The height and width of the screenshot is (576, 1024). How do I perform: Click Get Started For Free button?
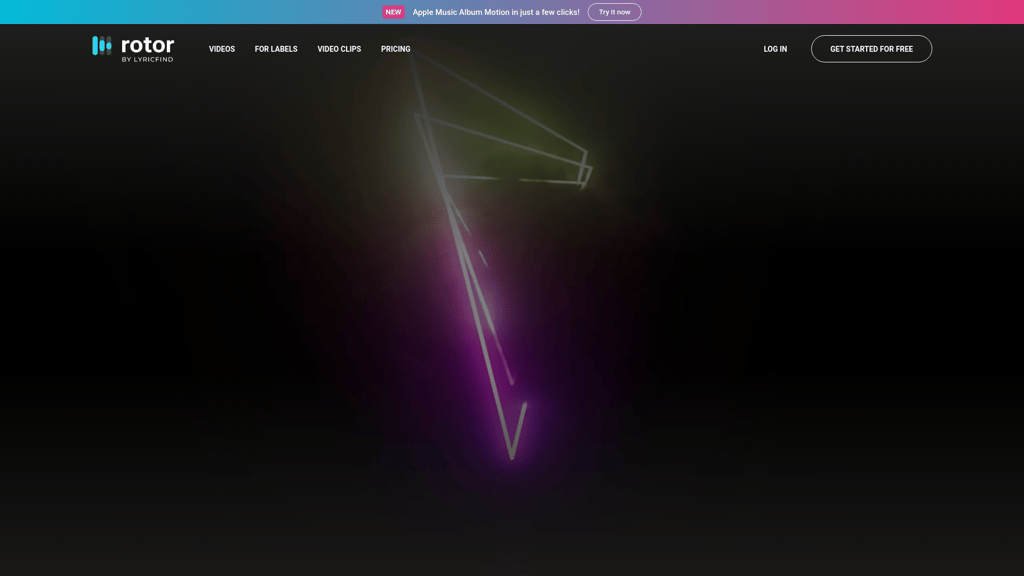point(871,49)
